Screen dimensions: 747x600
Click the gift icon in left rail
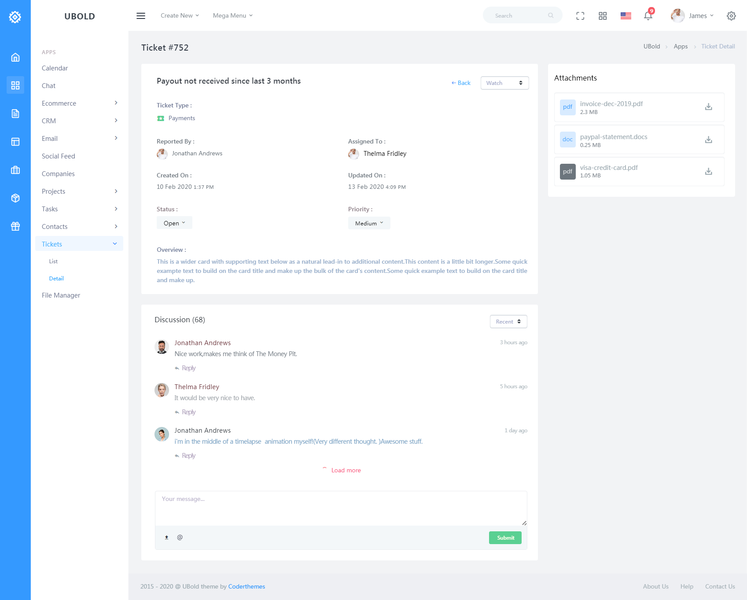(15, 226)
